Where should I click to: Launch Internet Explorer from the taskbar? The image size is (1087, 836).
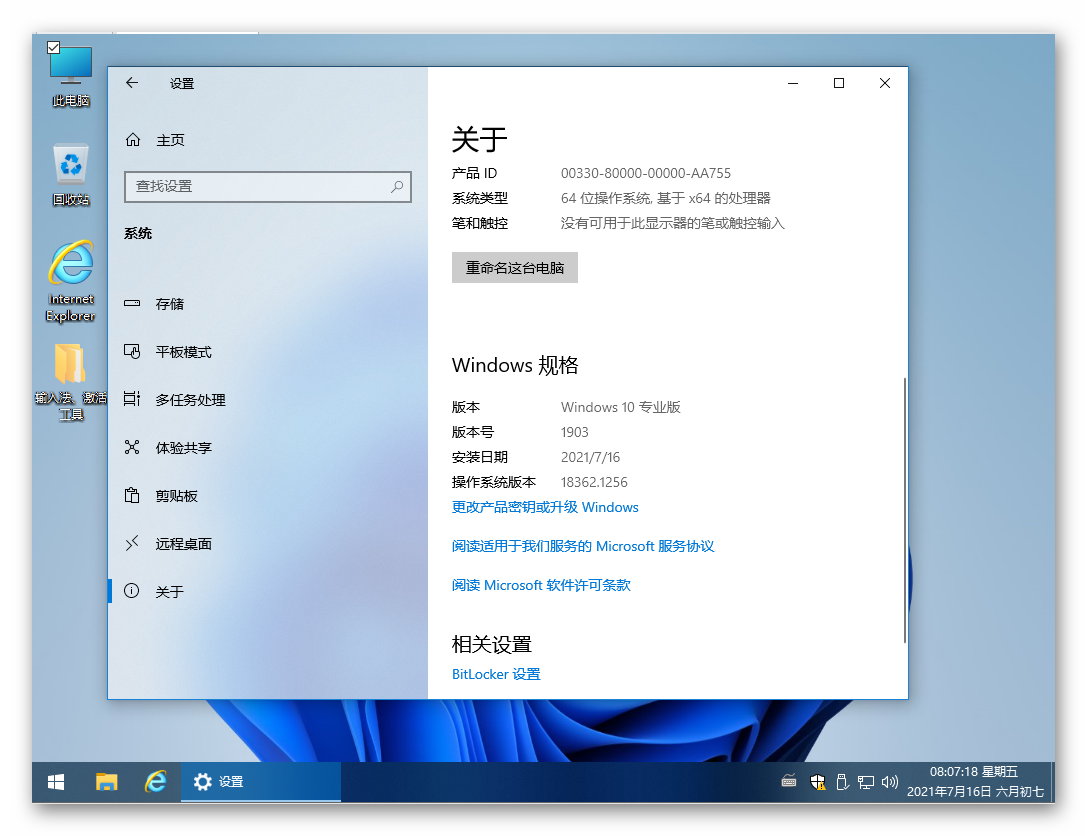[155, 782]
